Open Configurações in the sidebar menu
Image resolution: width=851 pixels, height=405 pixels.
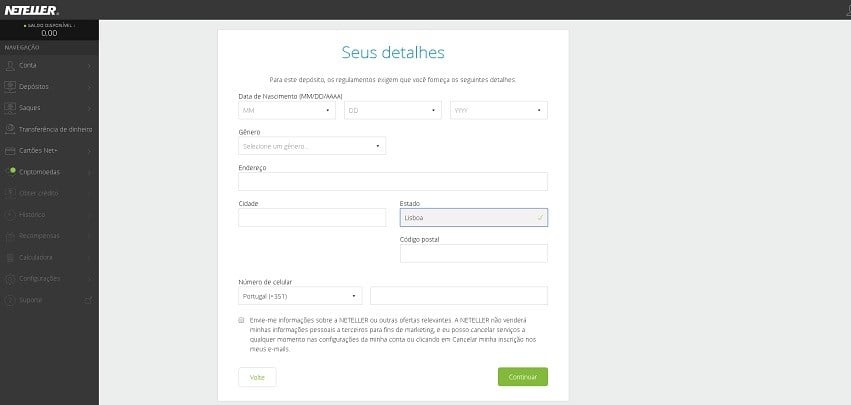40,278
